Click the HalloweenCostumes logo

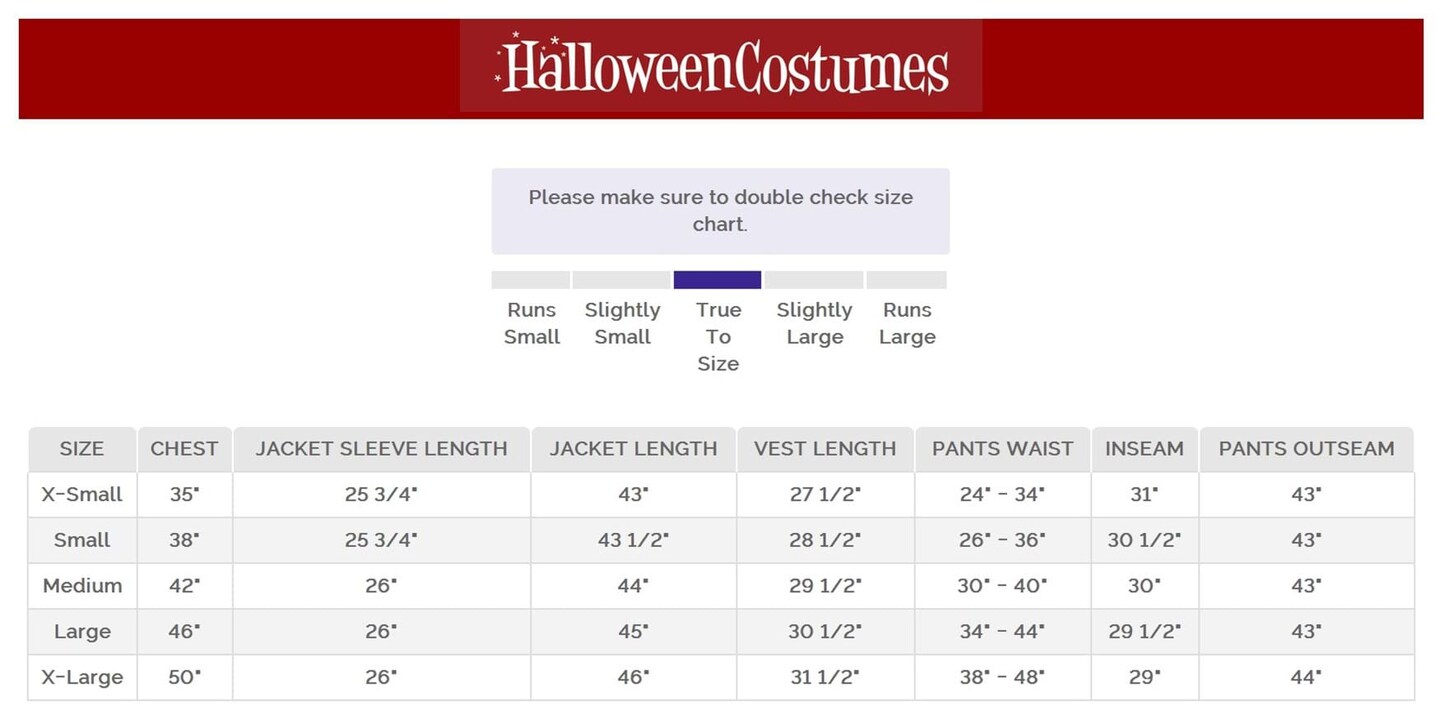point(721,67)
